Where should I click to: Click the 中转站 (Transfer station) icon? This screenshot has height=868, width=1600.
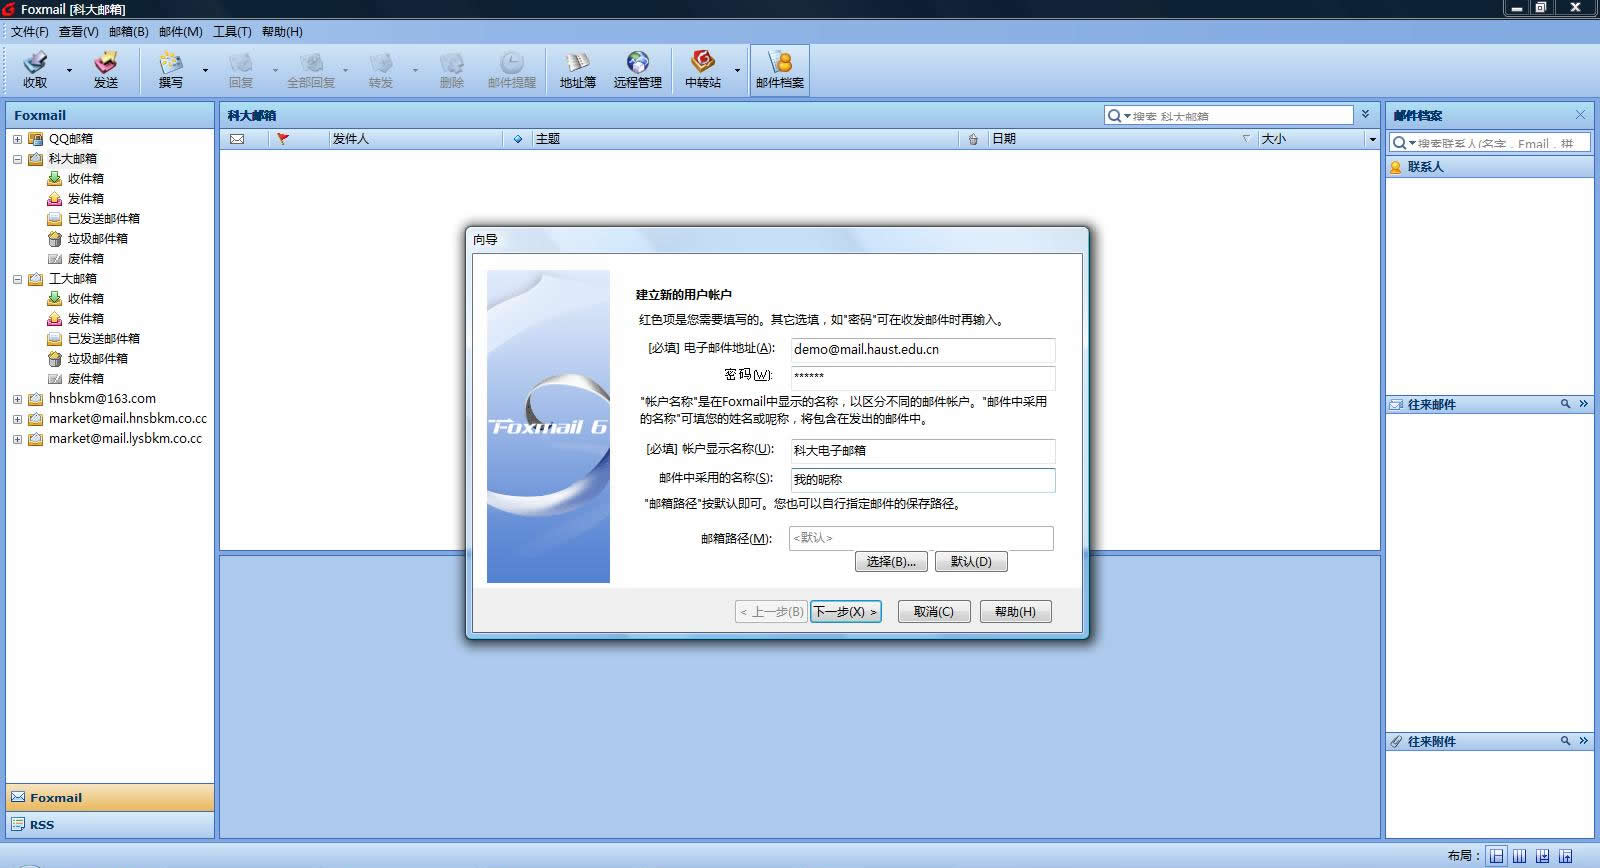(x=703, y=70)
